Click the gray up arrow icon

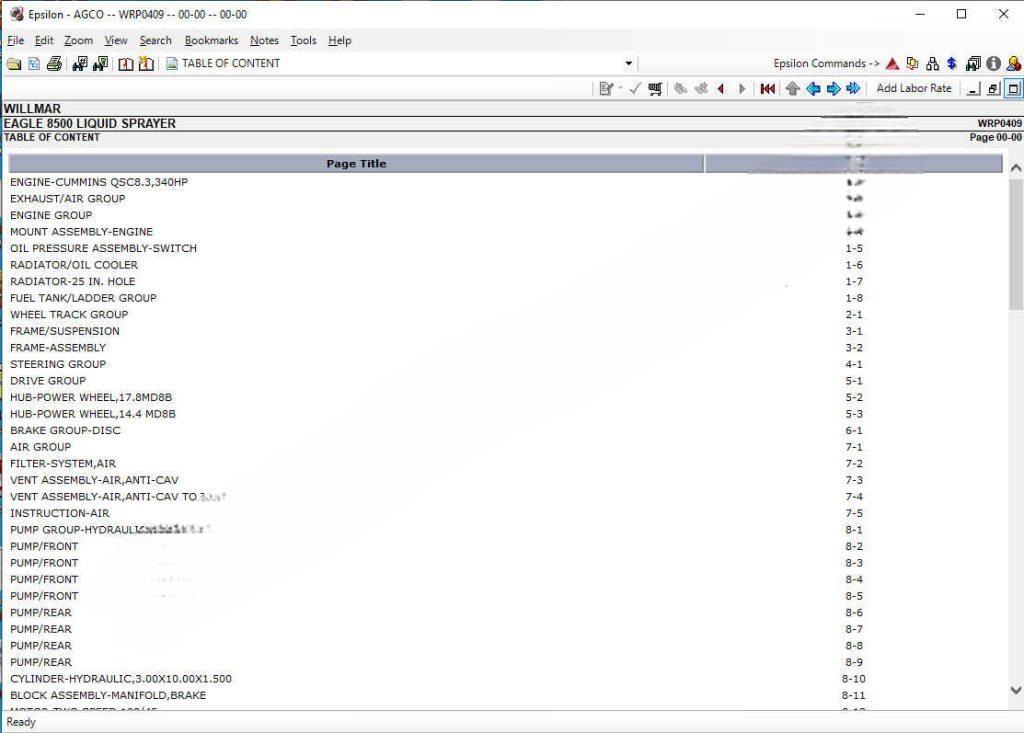click(x=793, y=89)
